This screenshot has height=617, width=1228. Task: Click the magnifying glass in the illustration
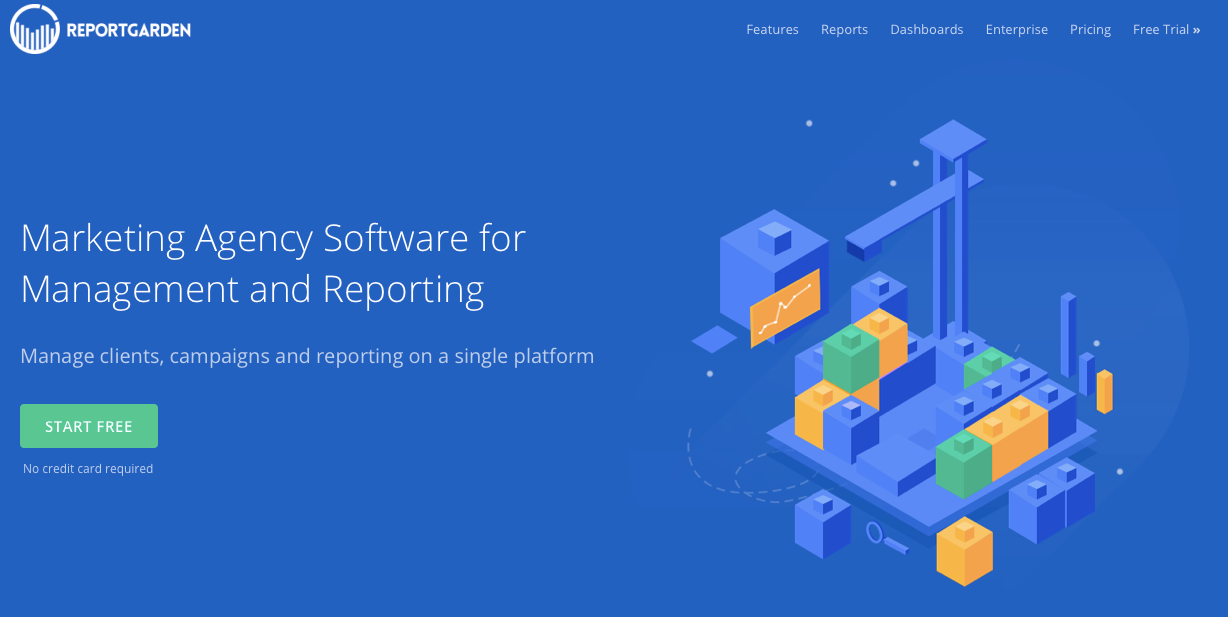[x=878, y=534]
